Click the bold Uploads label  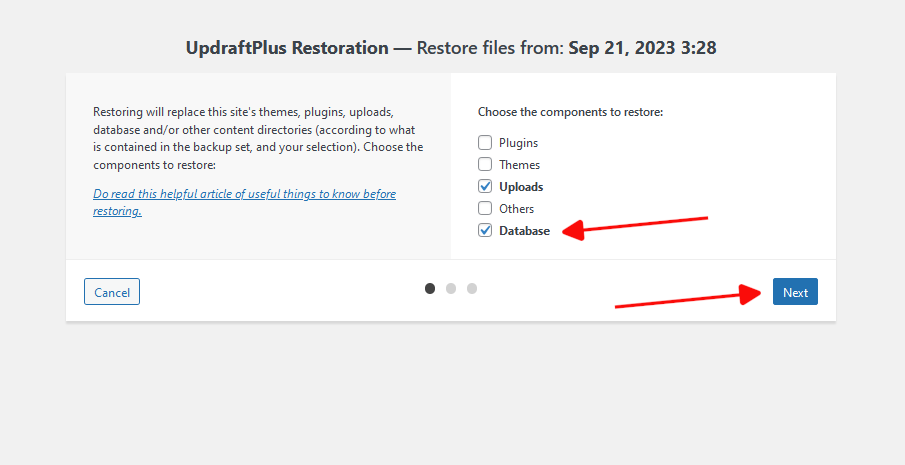(521, 187)
